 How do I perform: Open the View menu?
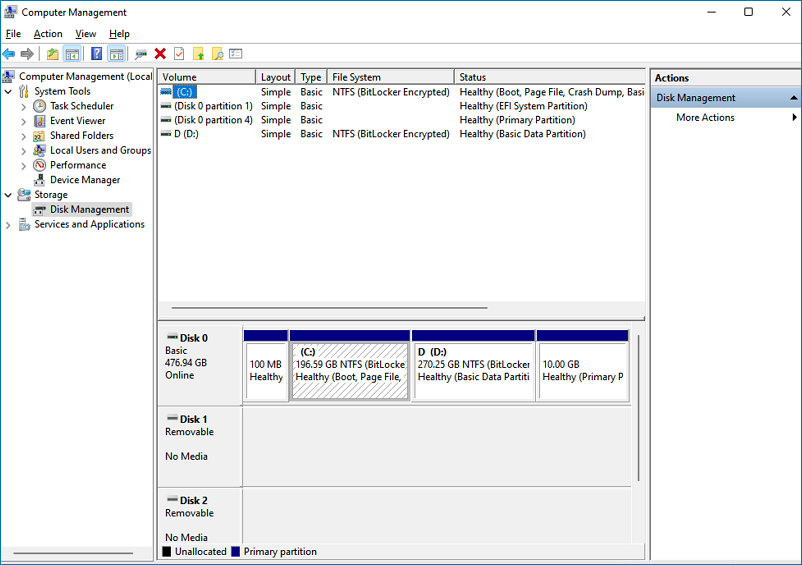[85, 34]
